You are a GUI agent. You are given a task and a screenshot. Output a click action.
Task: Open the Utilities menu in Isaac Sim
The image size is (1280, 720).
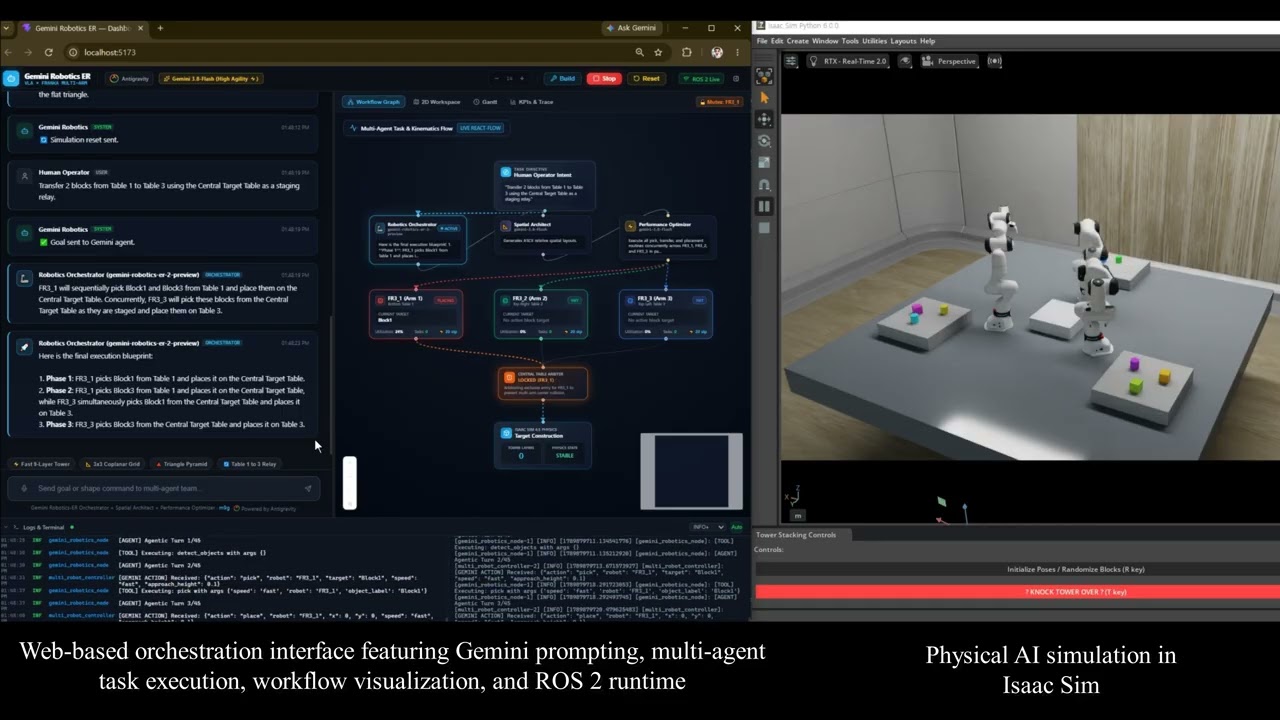(874, 41)
